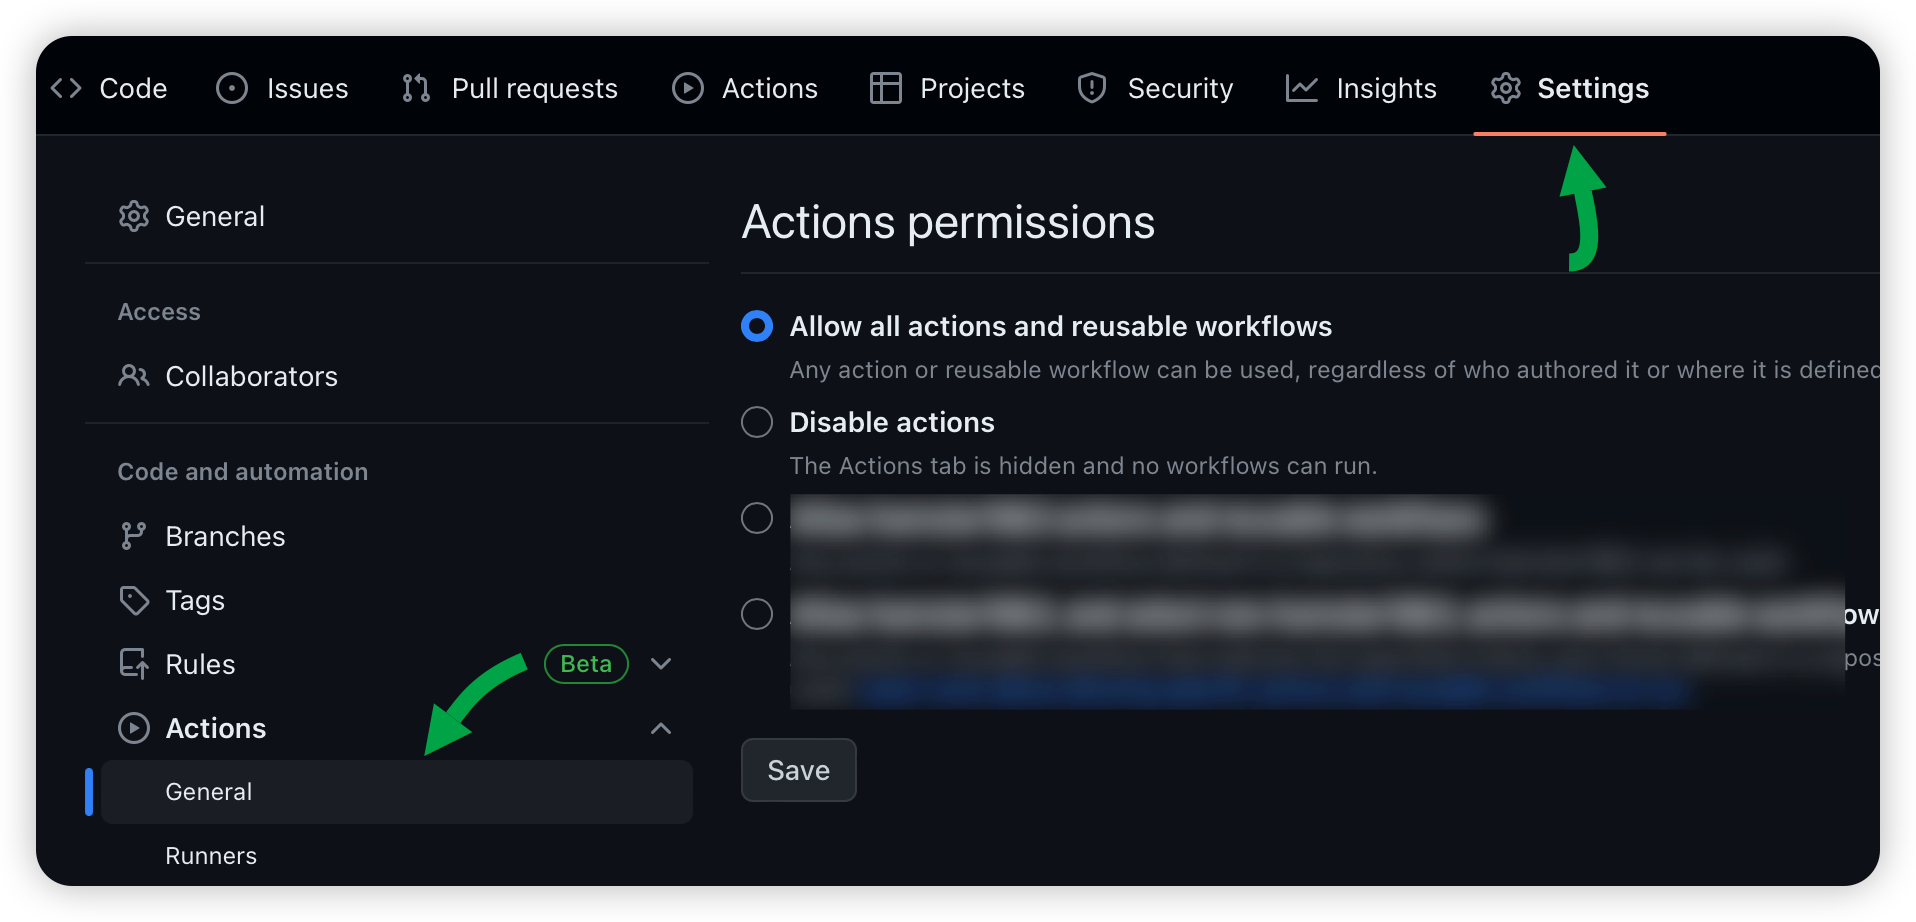Click the Issues circle-dot icon
Image resolution: width=1916 pixels, height=922 pixels.
click(232, 88)
